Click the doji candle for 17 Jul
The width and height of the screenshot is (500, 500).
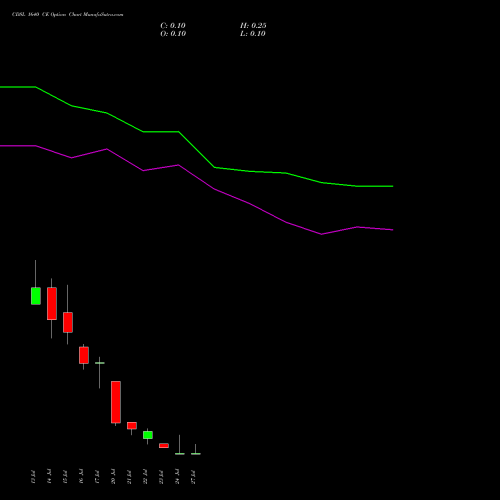[100, 363]
